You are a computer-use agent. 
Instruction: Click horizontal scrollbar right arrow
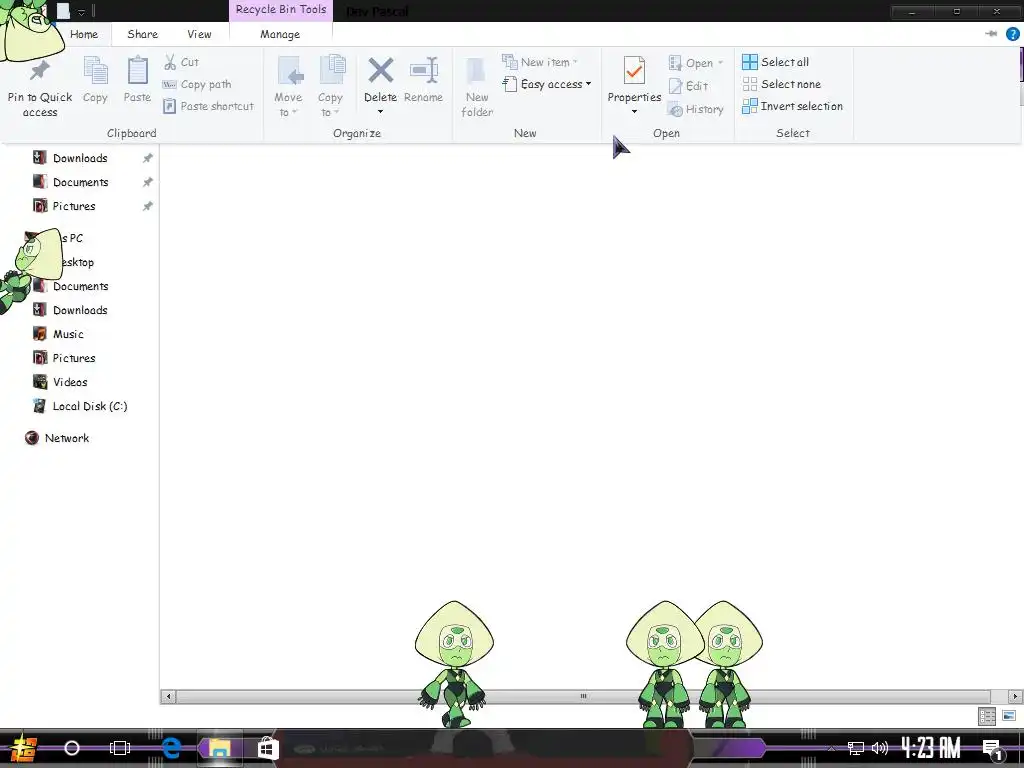[x=1015, y=696]
